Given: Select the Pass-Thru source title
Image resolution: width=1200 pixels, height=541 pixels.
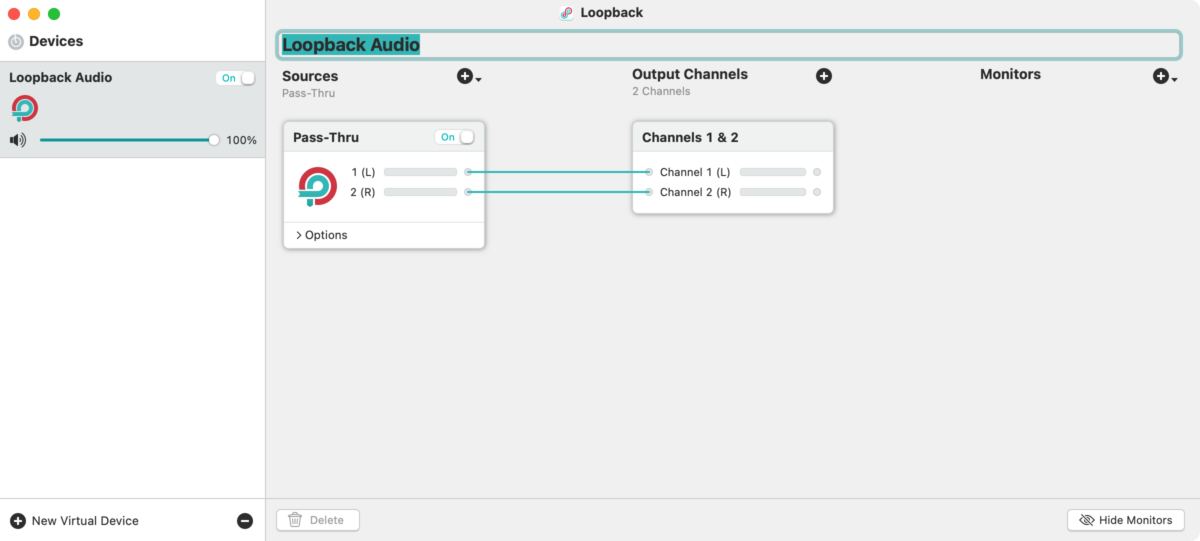Looking at the screenshot, I should point(326,137).
